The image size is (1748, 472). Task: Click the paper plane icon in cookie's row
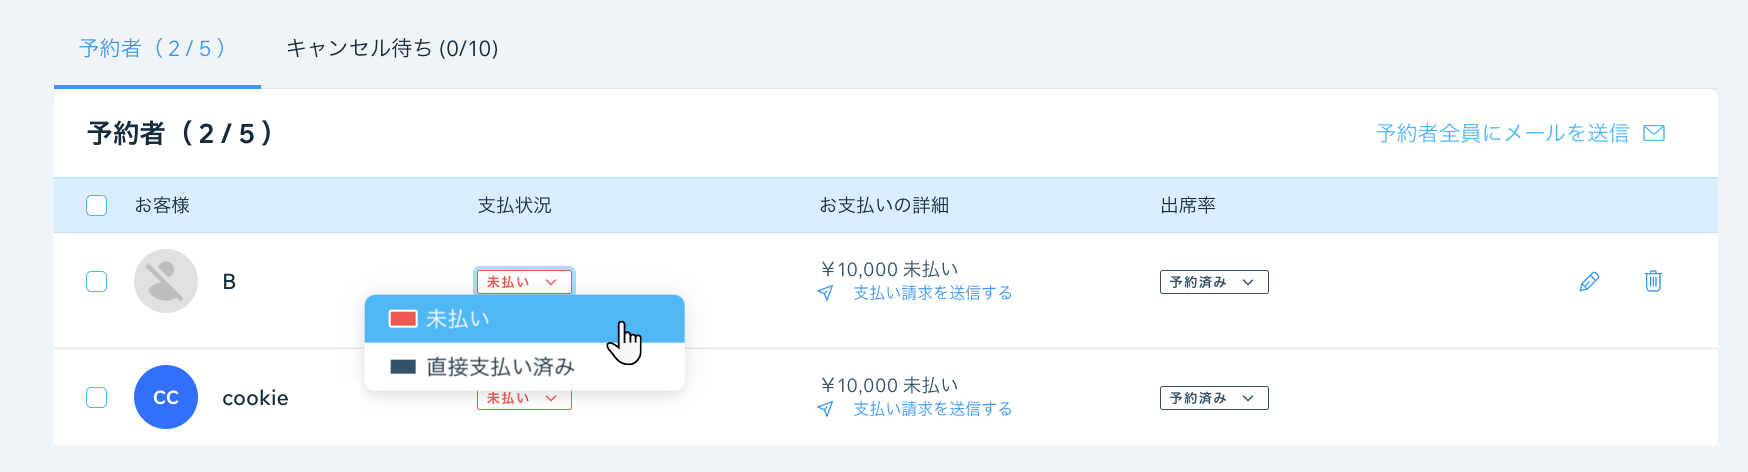point(825,409)
